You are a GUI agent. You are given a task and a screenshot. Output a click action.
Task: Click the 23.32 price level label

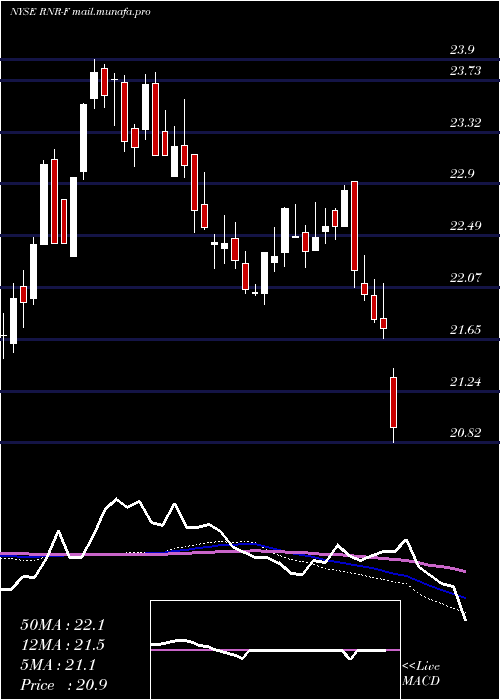tap(465, 123)
